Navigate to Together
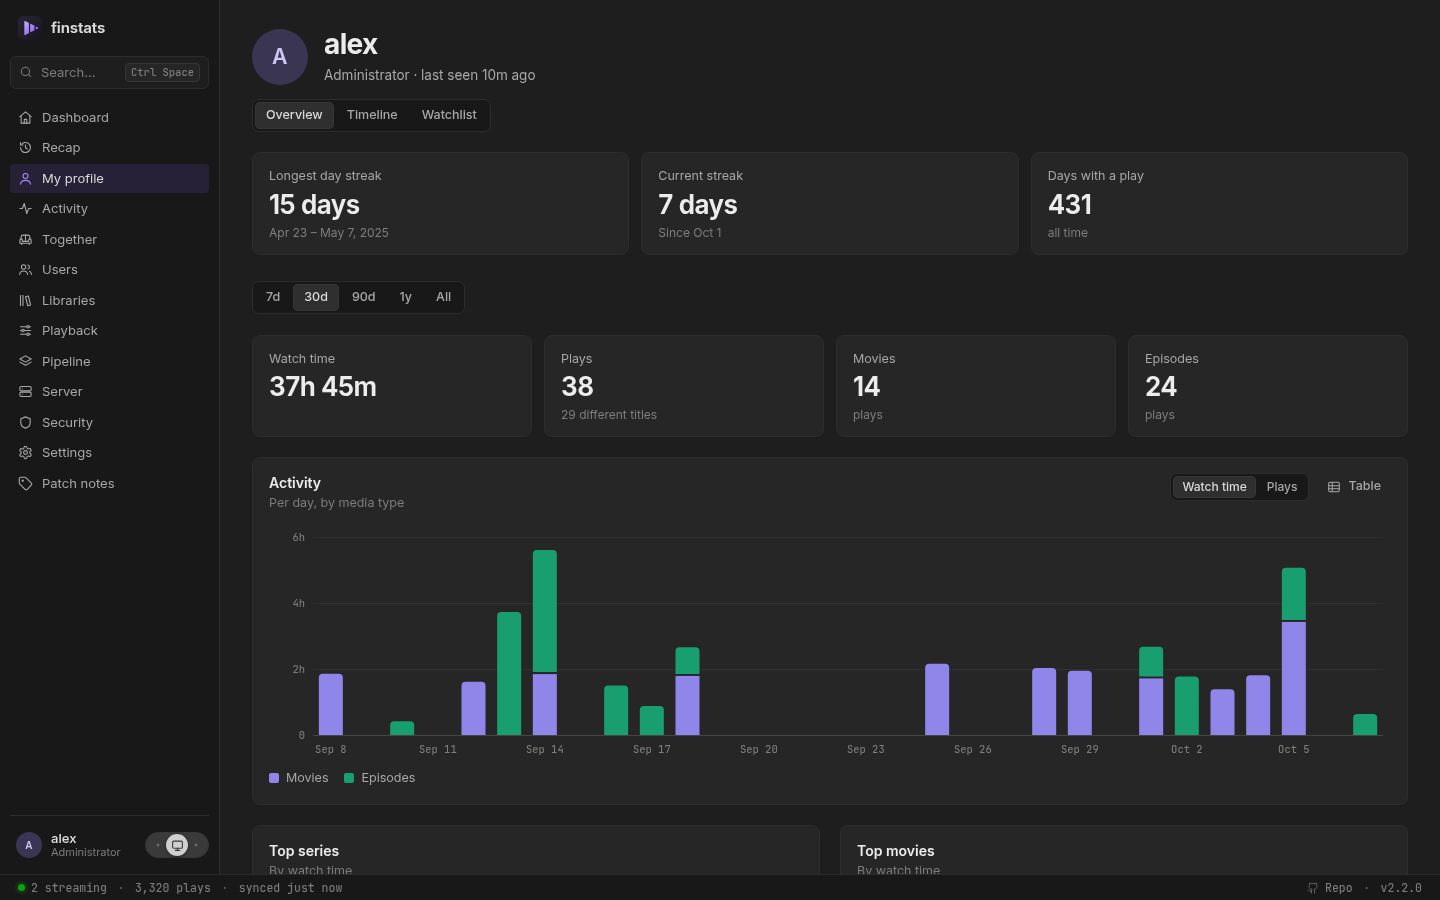The width and height of the screenshot is (1440, 900). (109, 240)
